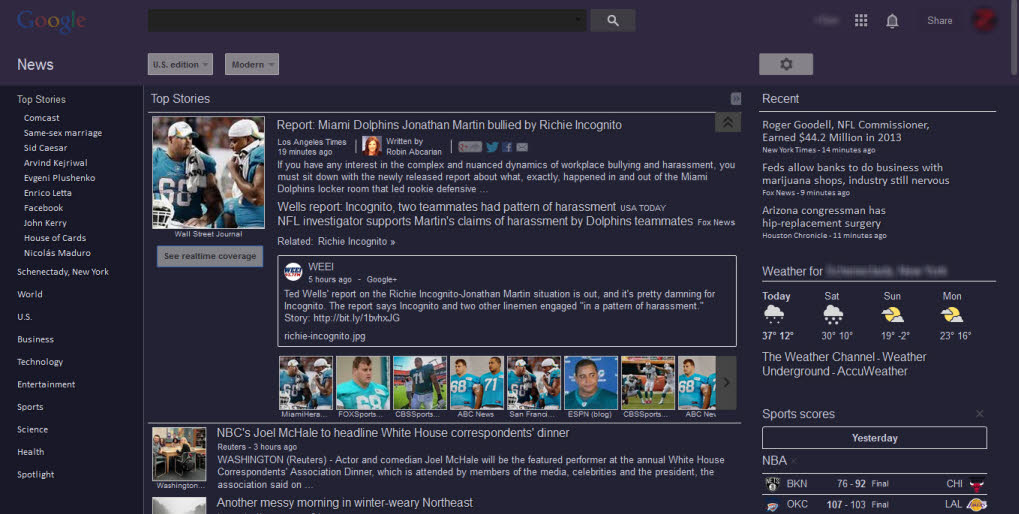Click the Oklahoma City Thunder logo
1019x514 pixels.
coord(772,504)
